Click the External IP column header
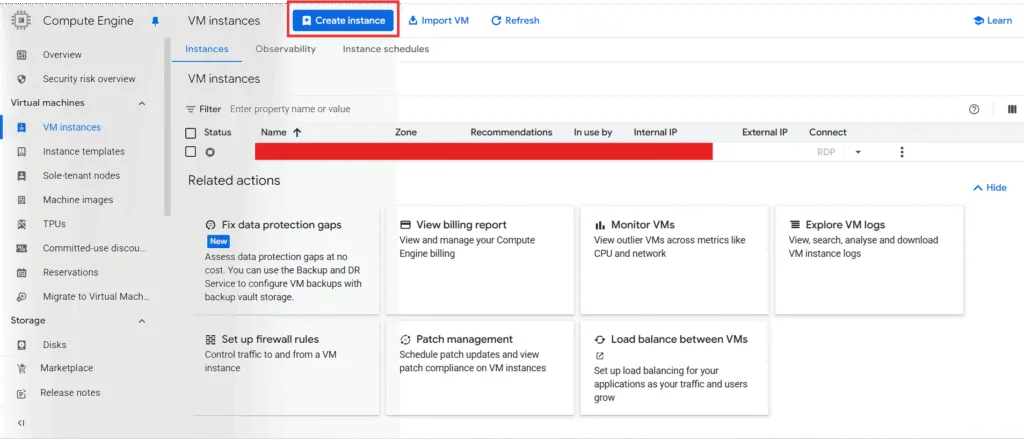1024x439 pixels. click(765, 133)
